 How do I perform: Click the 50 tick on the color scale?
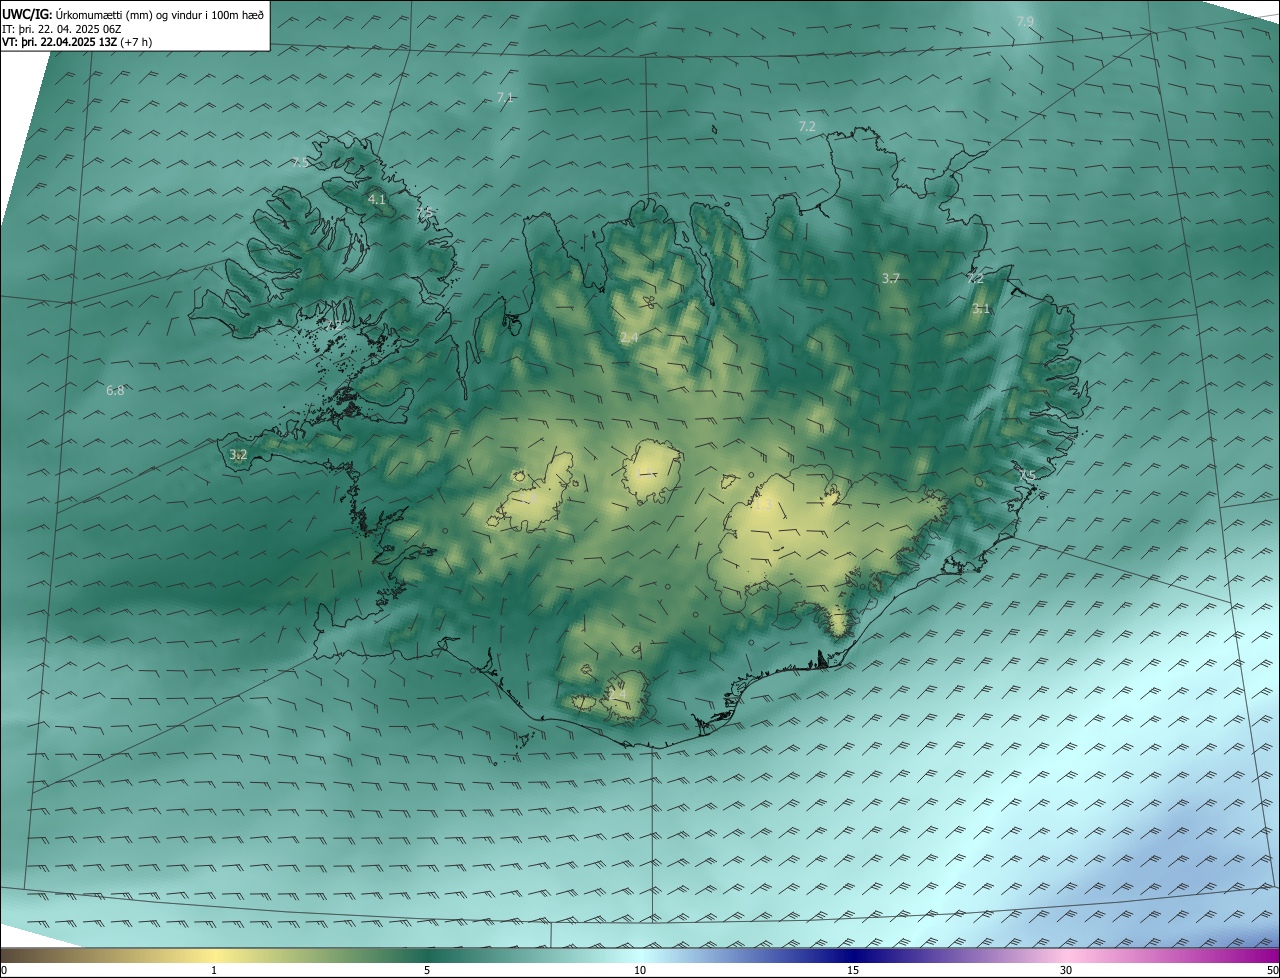pos(1272,970)
